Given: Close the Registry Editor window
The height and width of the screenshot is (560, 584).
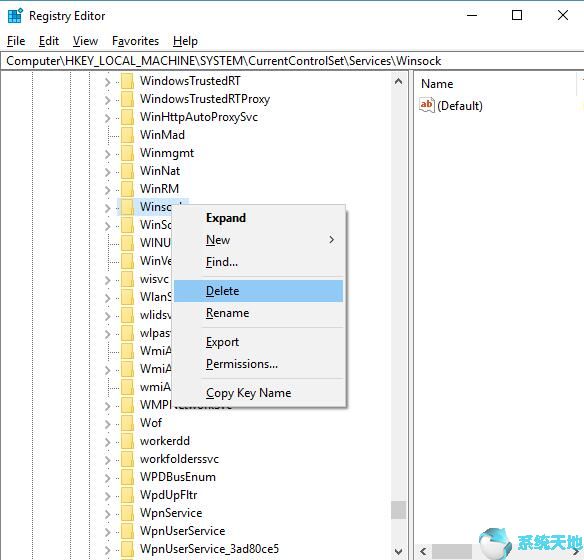Looking at the screenshot, I should 563,16.
